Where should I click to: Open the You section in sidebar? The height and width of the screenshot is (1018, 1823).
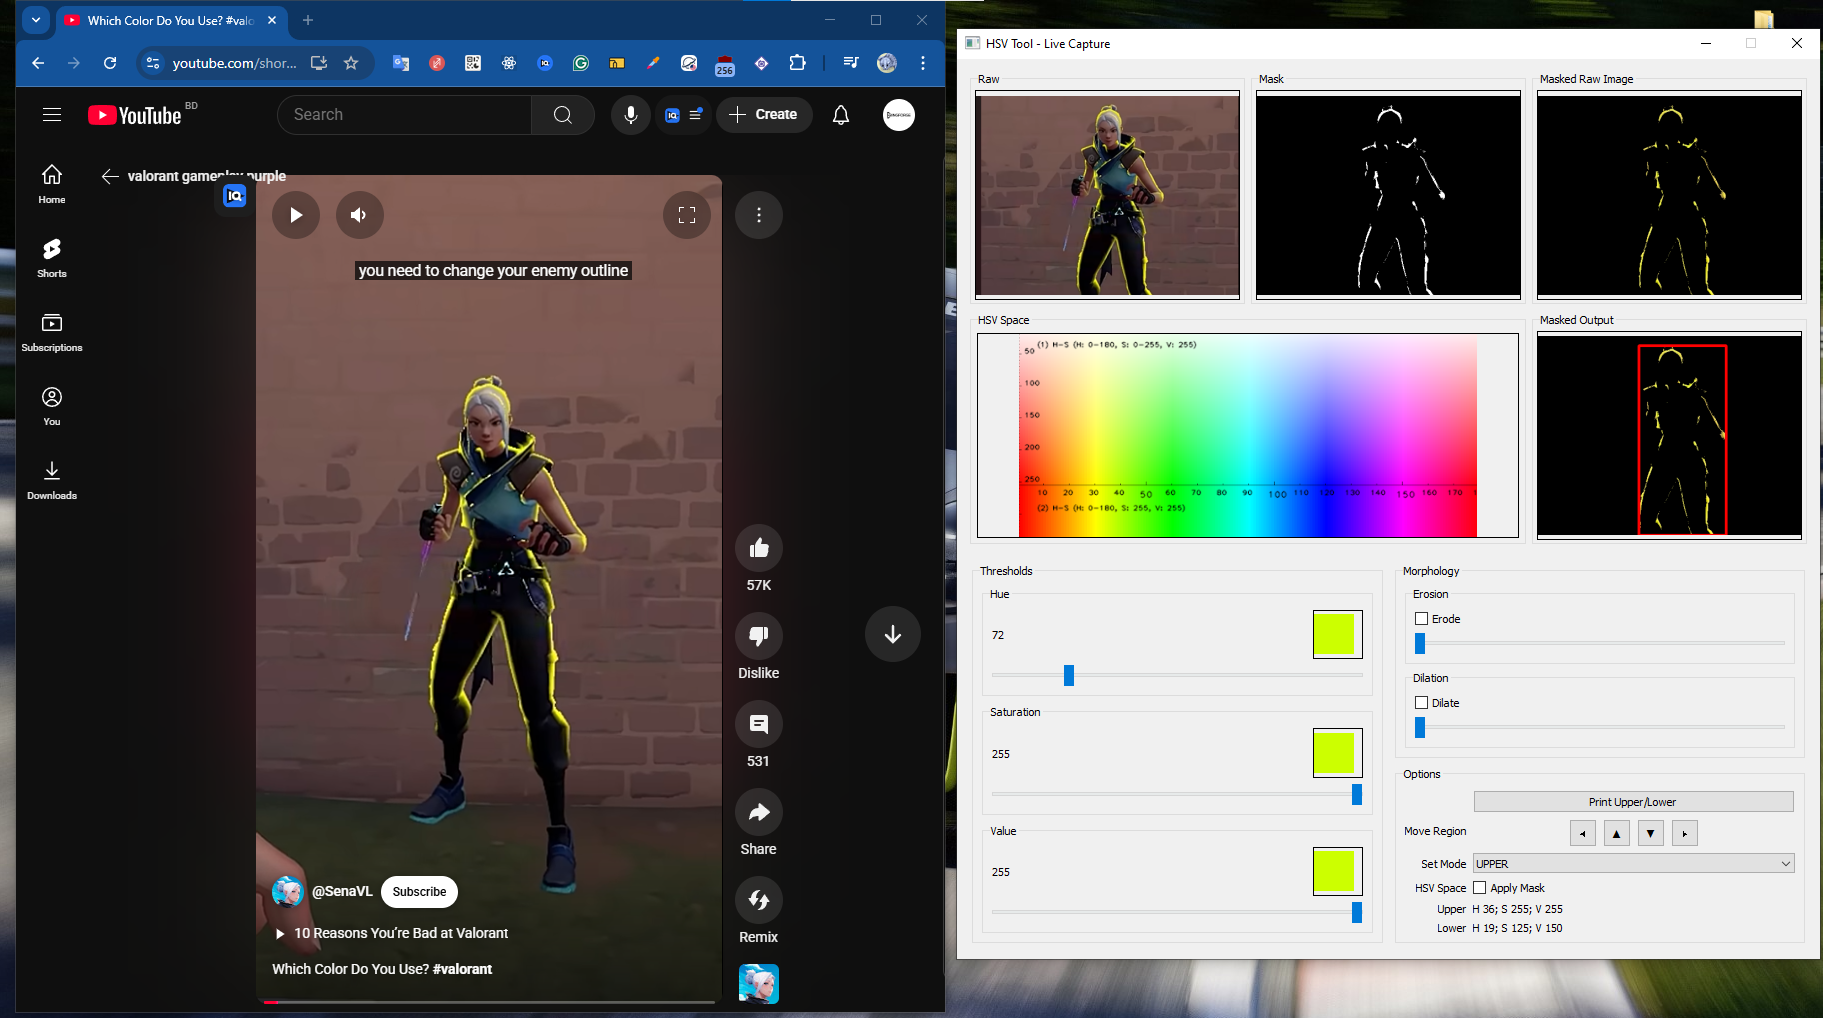click(x=52, y=406)
